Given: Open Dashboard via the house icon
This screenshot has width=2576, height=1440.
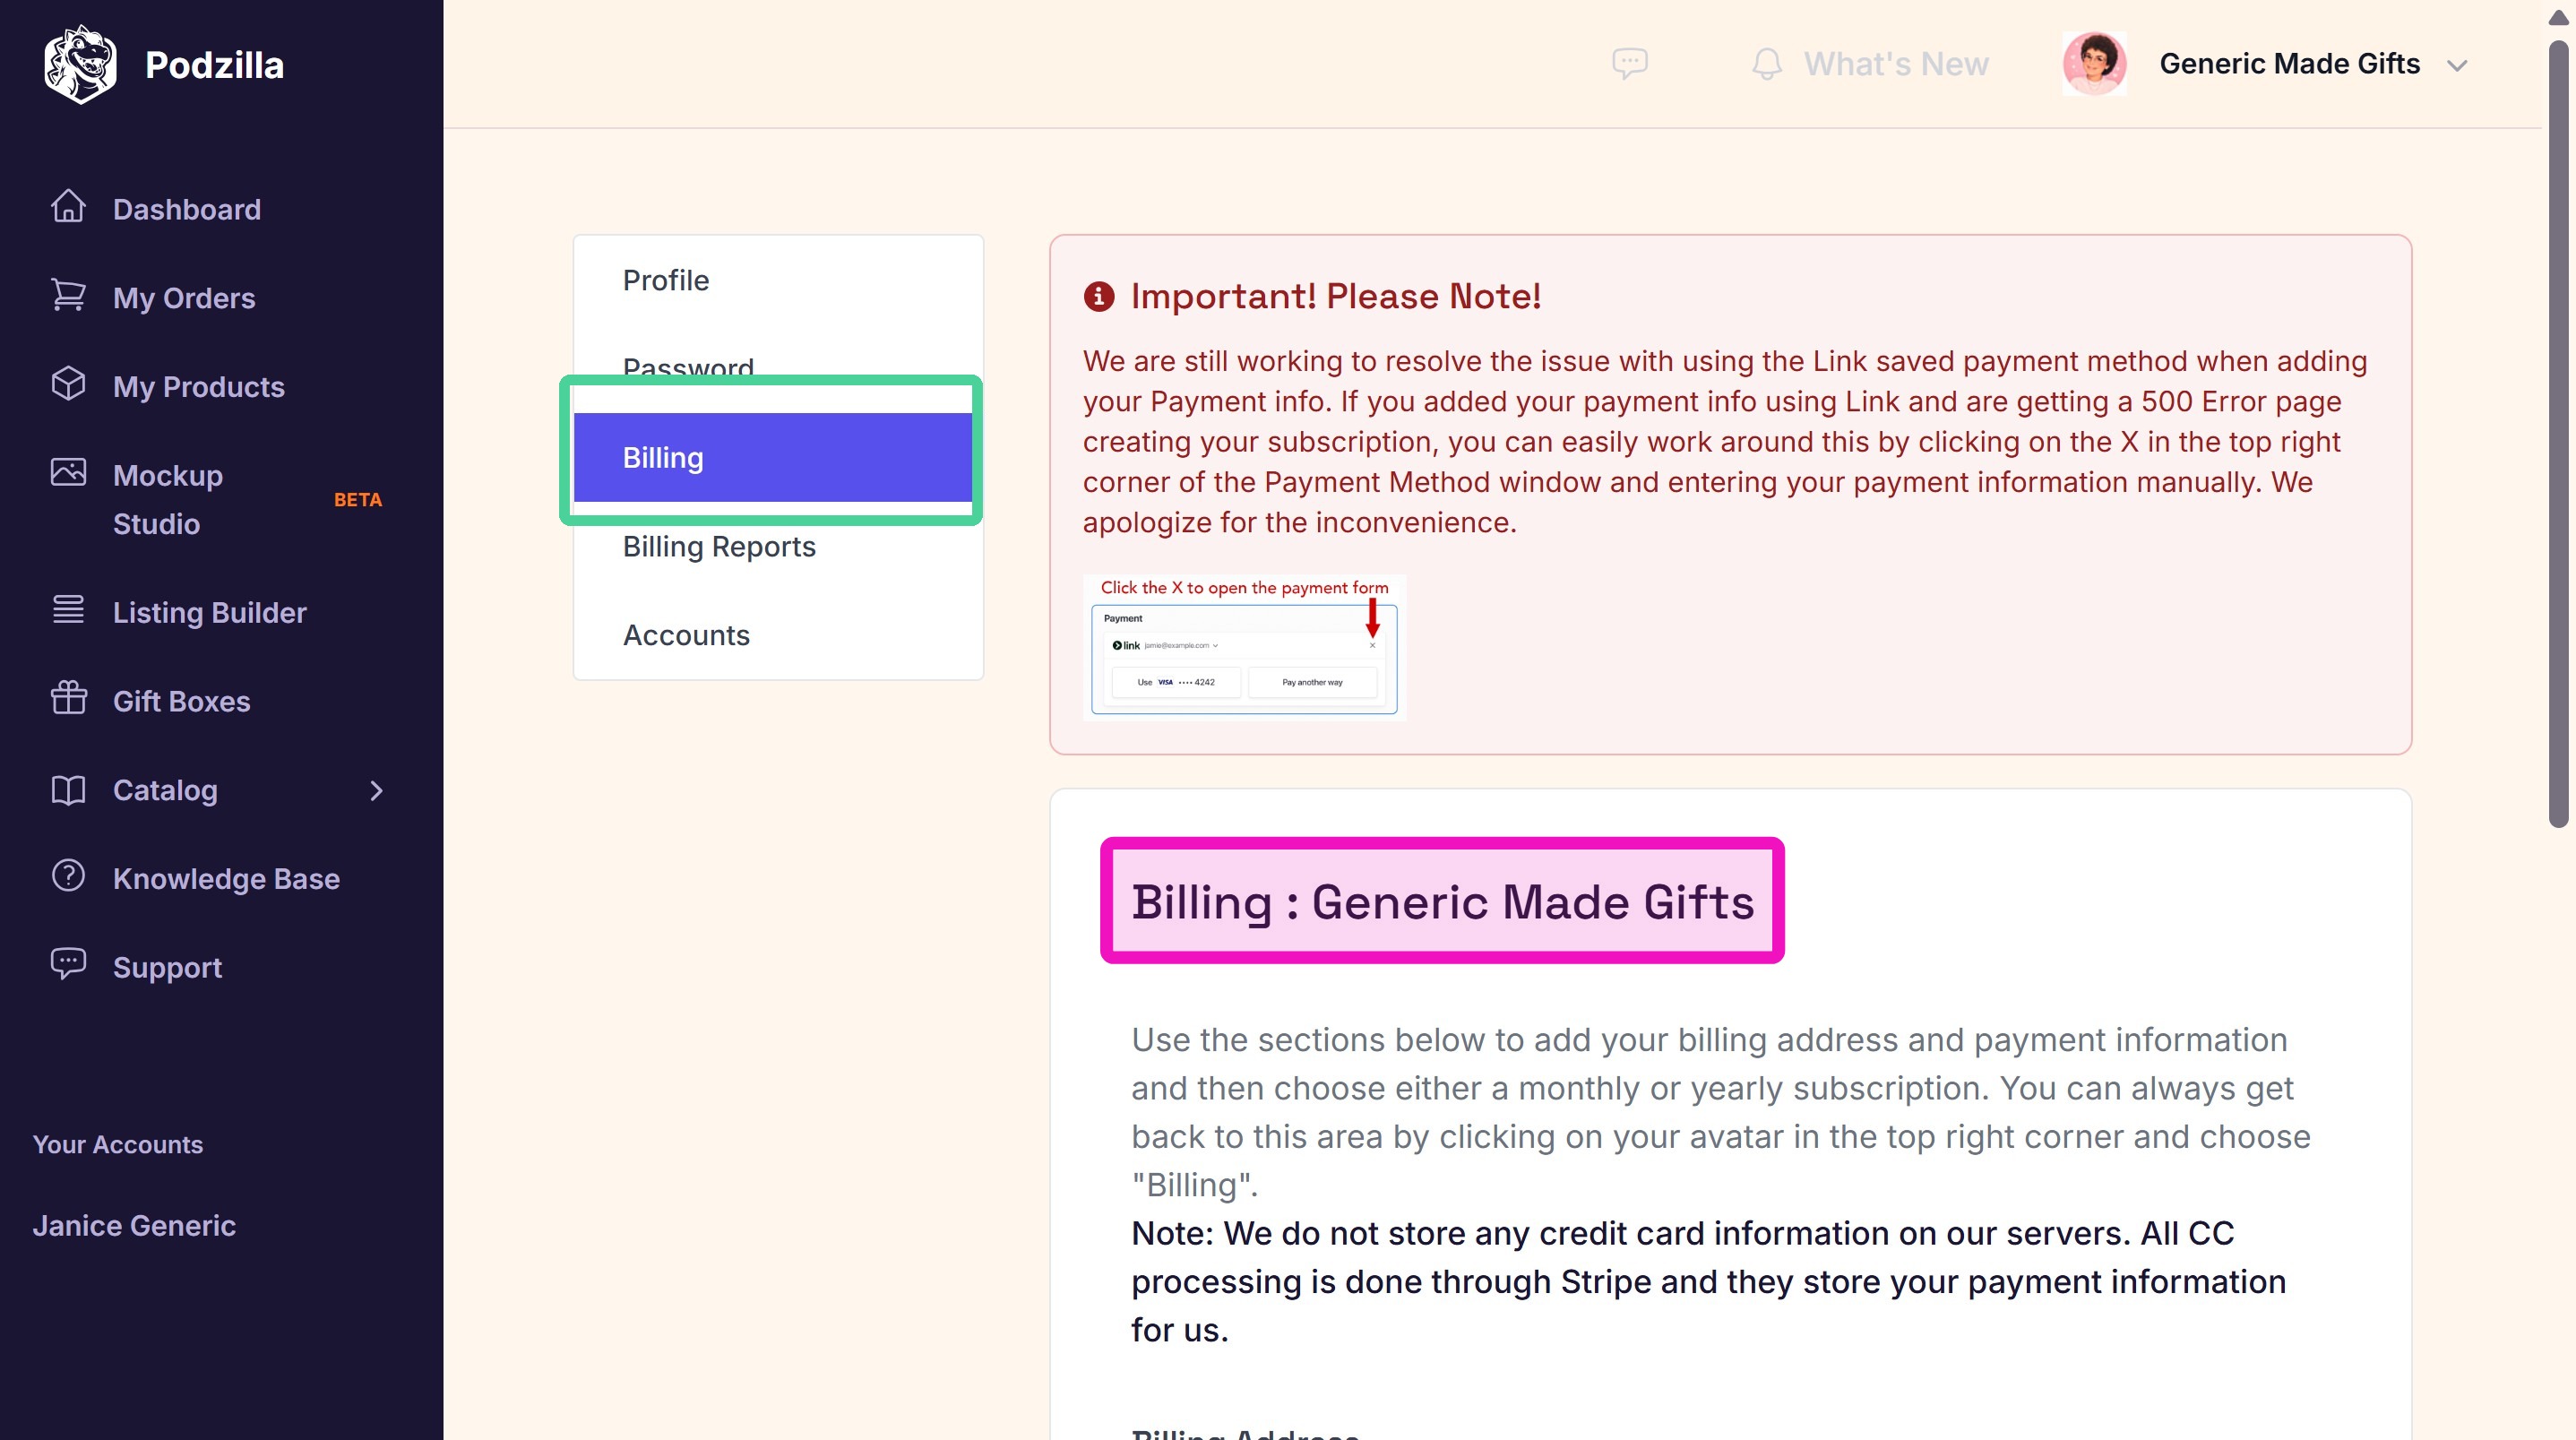Looking at the screenshot, I should tap(68, 207).
